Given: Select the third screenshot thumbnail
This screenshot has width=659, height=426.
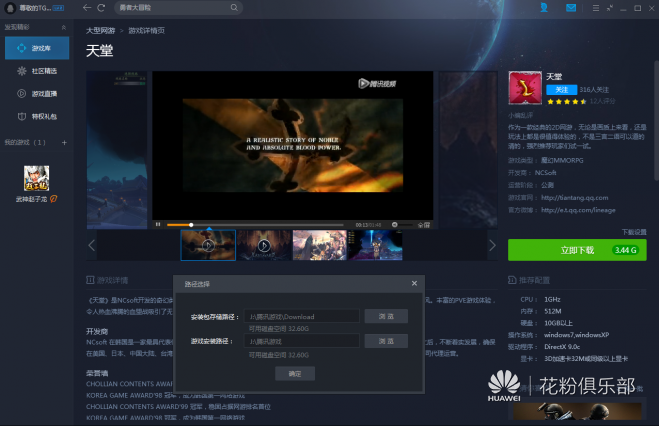Looking at the screenshot, I should [319, 245].
